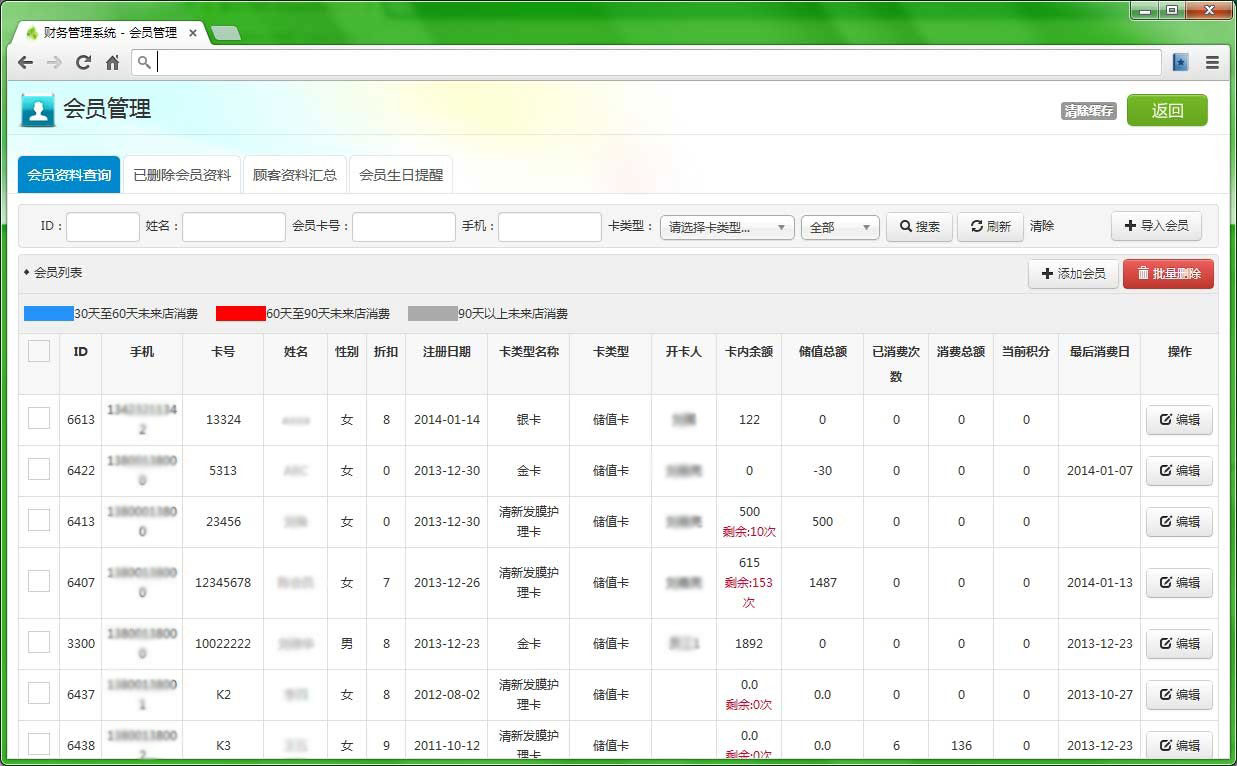Click the browser reload icon
Viewport: 1237px width, 766px height.
[x=84, y=62]
